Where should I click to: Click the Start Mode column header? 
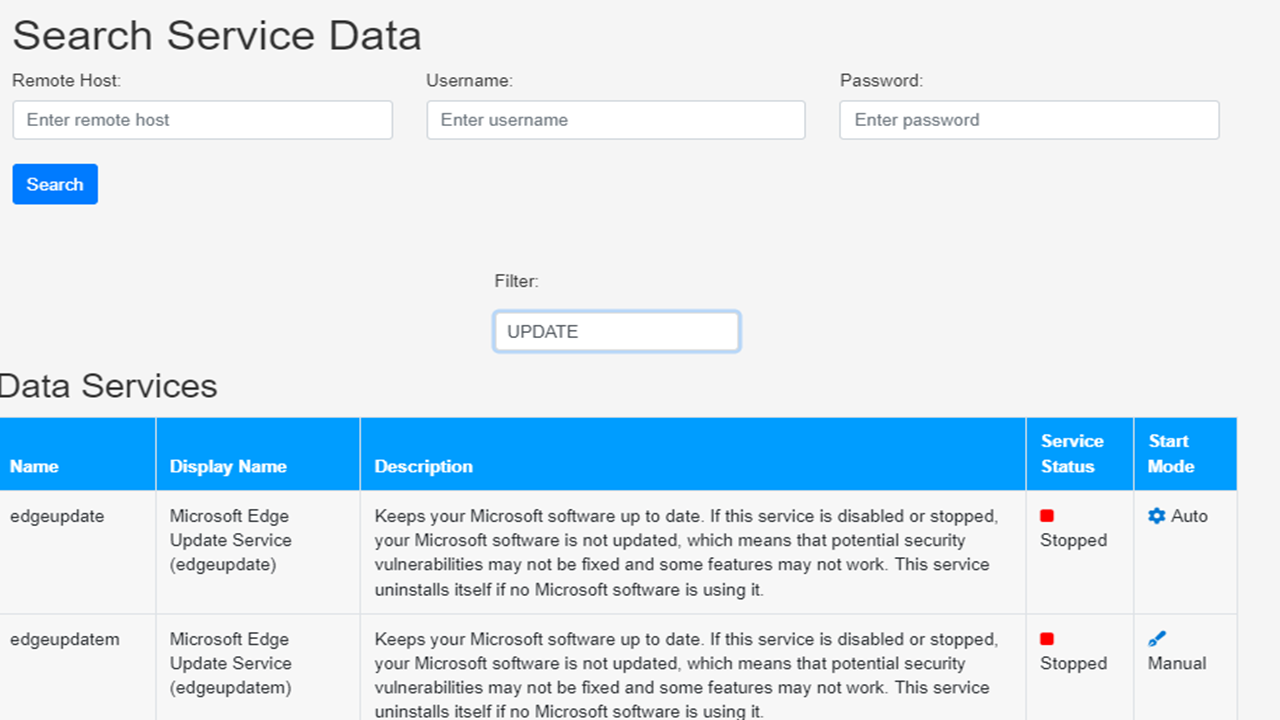coord(1171,454)
